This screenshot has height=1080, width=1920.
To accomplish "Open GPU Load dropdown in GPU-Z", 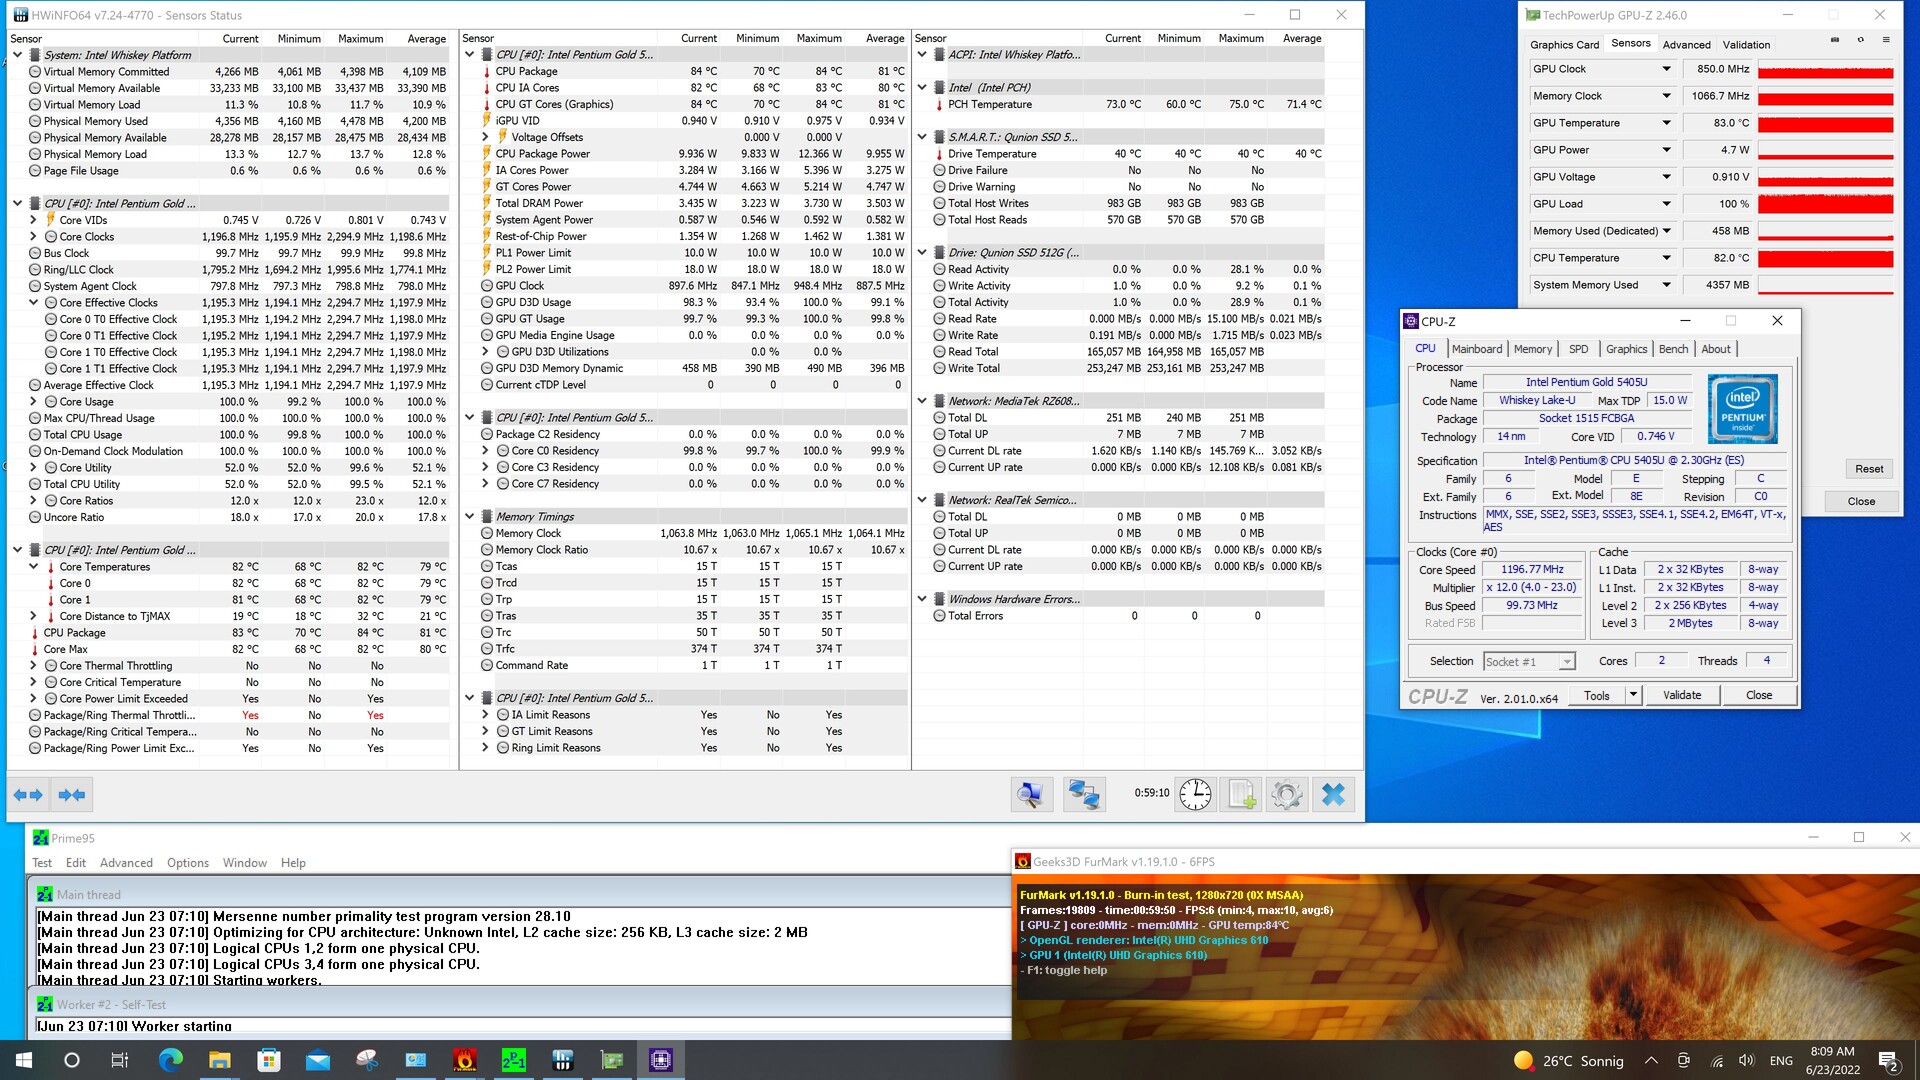I will point(1667,204).
